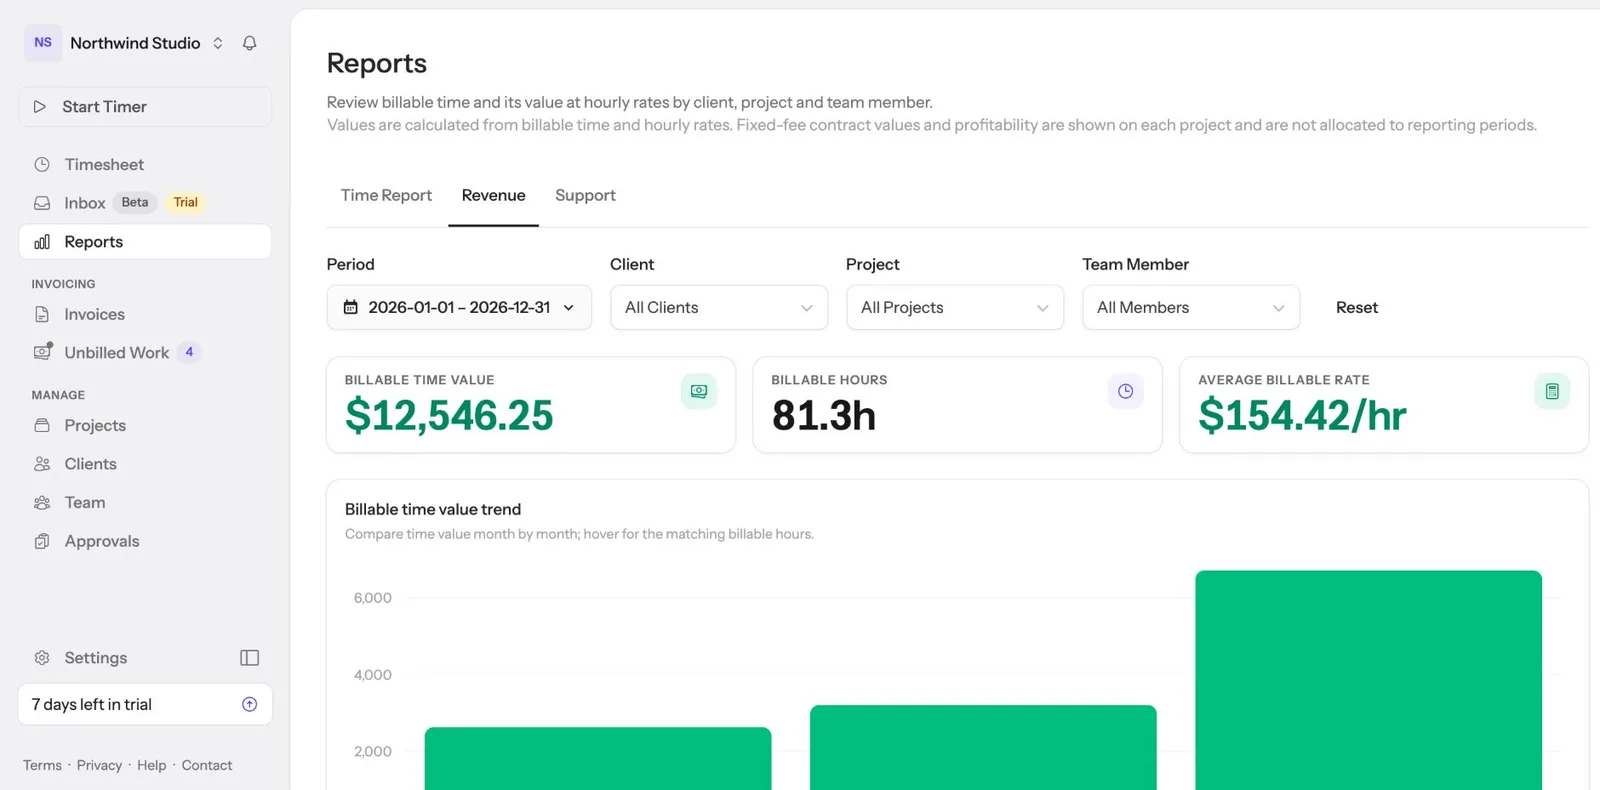Click the Approvals clipboard icon
Viewport: 1600px width, 790px height.
pos(42,541)
